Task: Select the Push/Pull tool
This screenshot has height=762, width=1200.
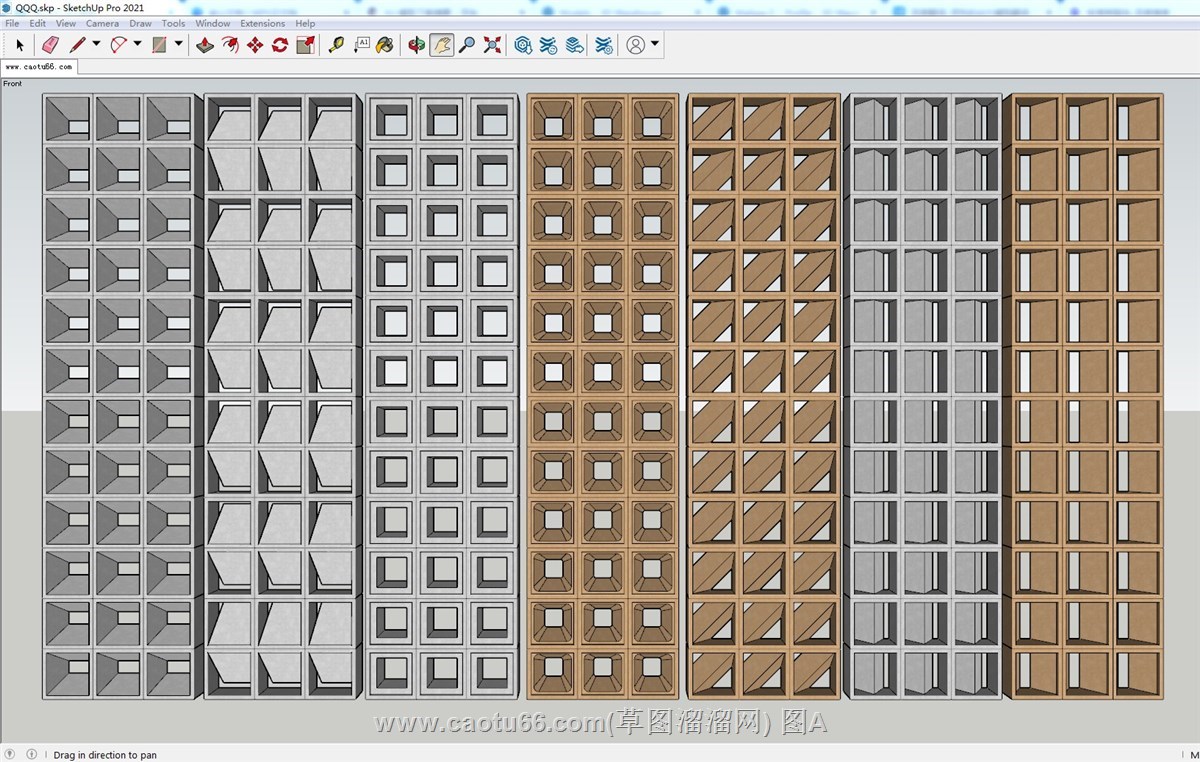Action: pyautogui.click(x=205, y=45)
